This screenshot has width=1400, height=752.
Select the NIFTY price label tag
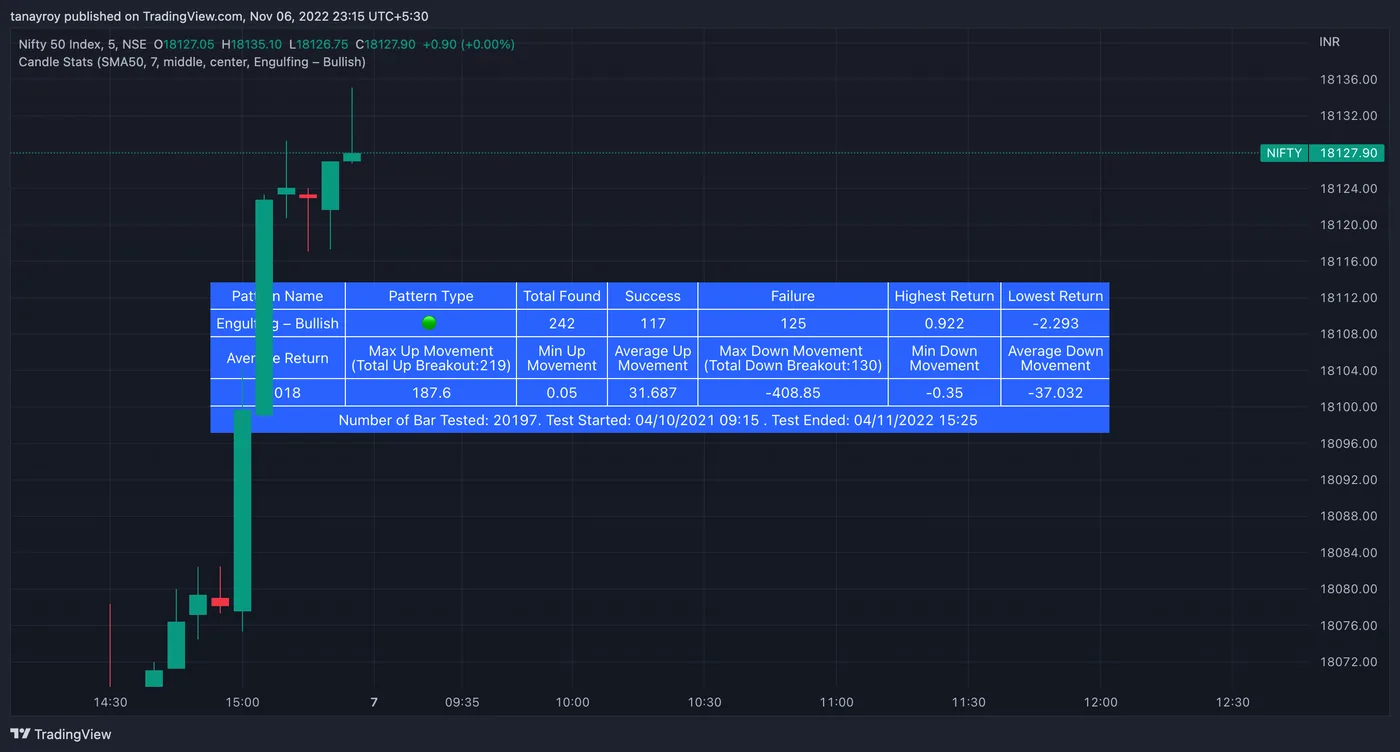point(1284,153)
